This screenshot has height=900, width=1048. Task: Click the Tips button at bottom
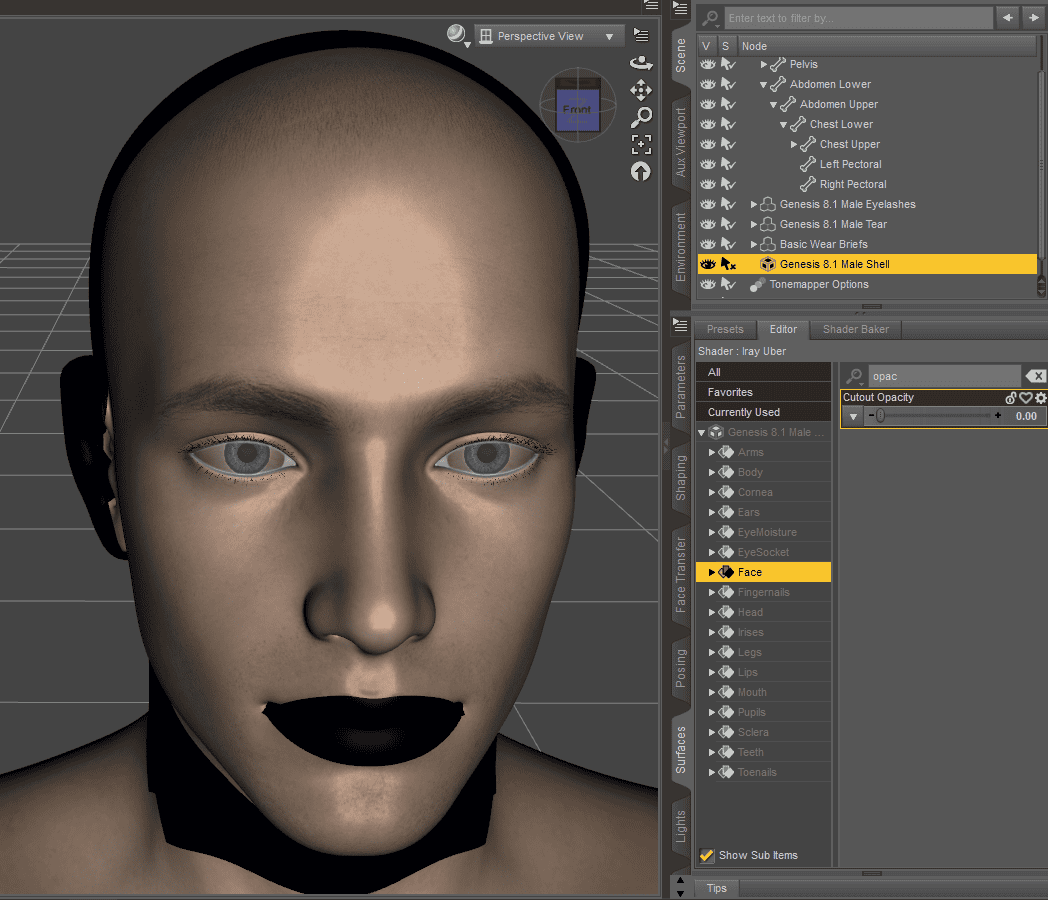(x=716, y=888)
